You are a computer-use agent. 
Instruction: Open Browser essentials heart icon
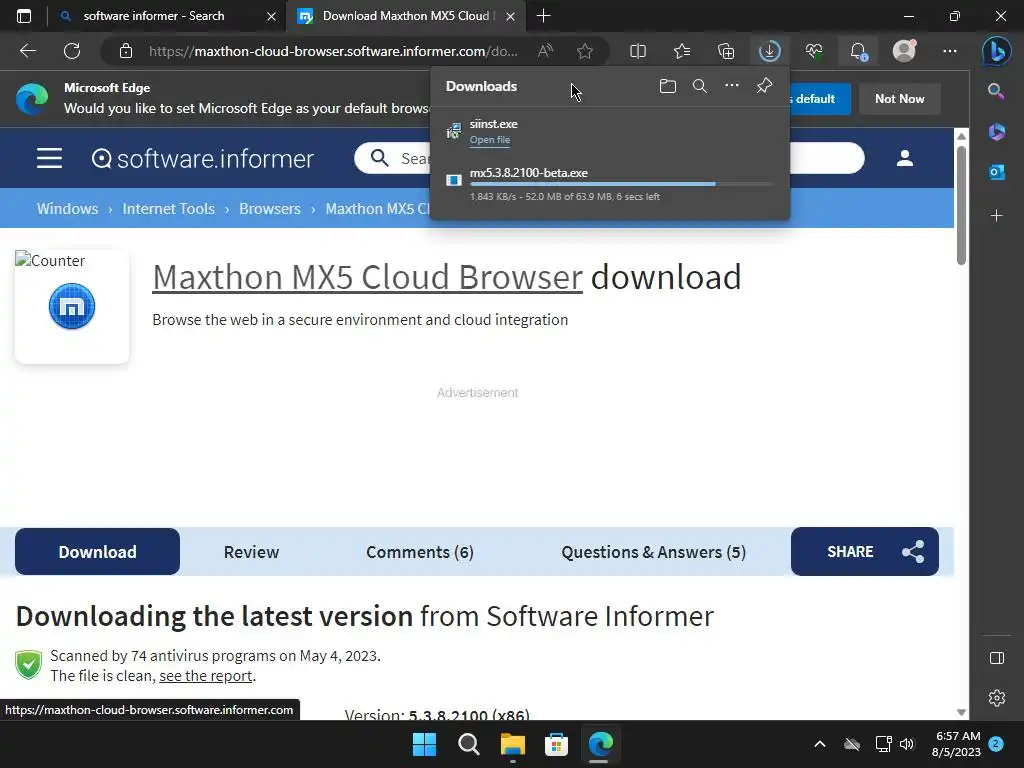pyautogui.click(x=814, y=51)
